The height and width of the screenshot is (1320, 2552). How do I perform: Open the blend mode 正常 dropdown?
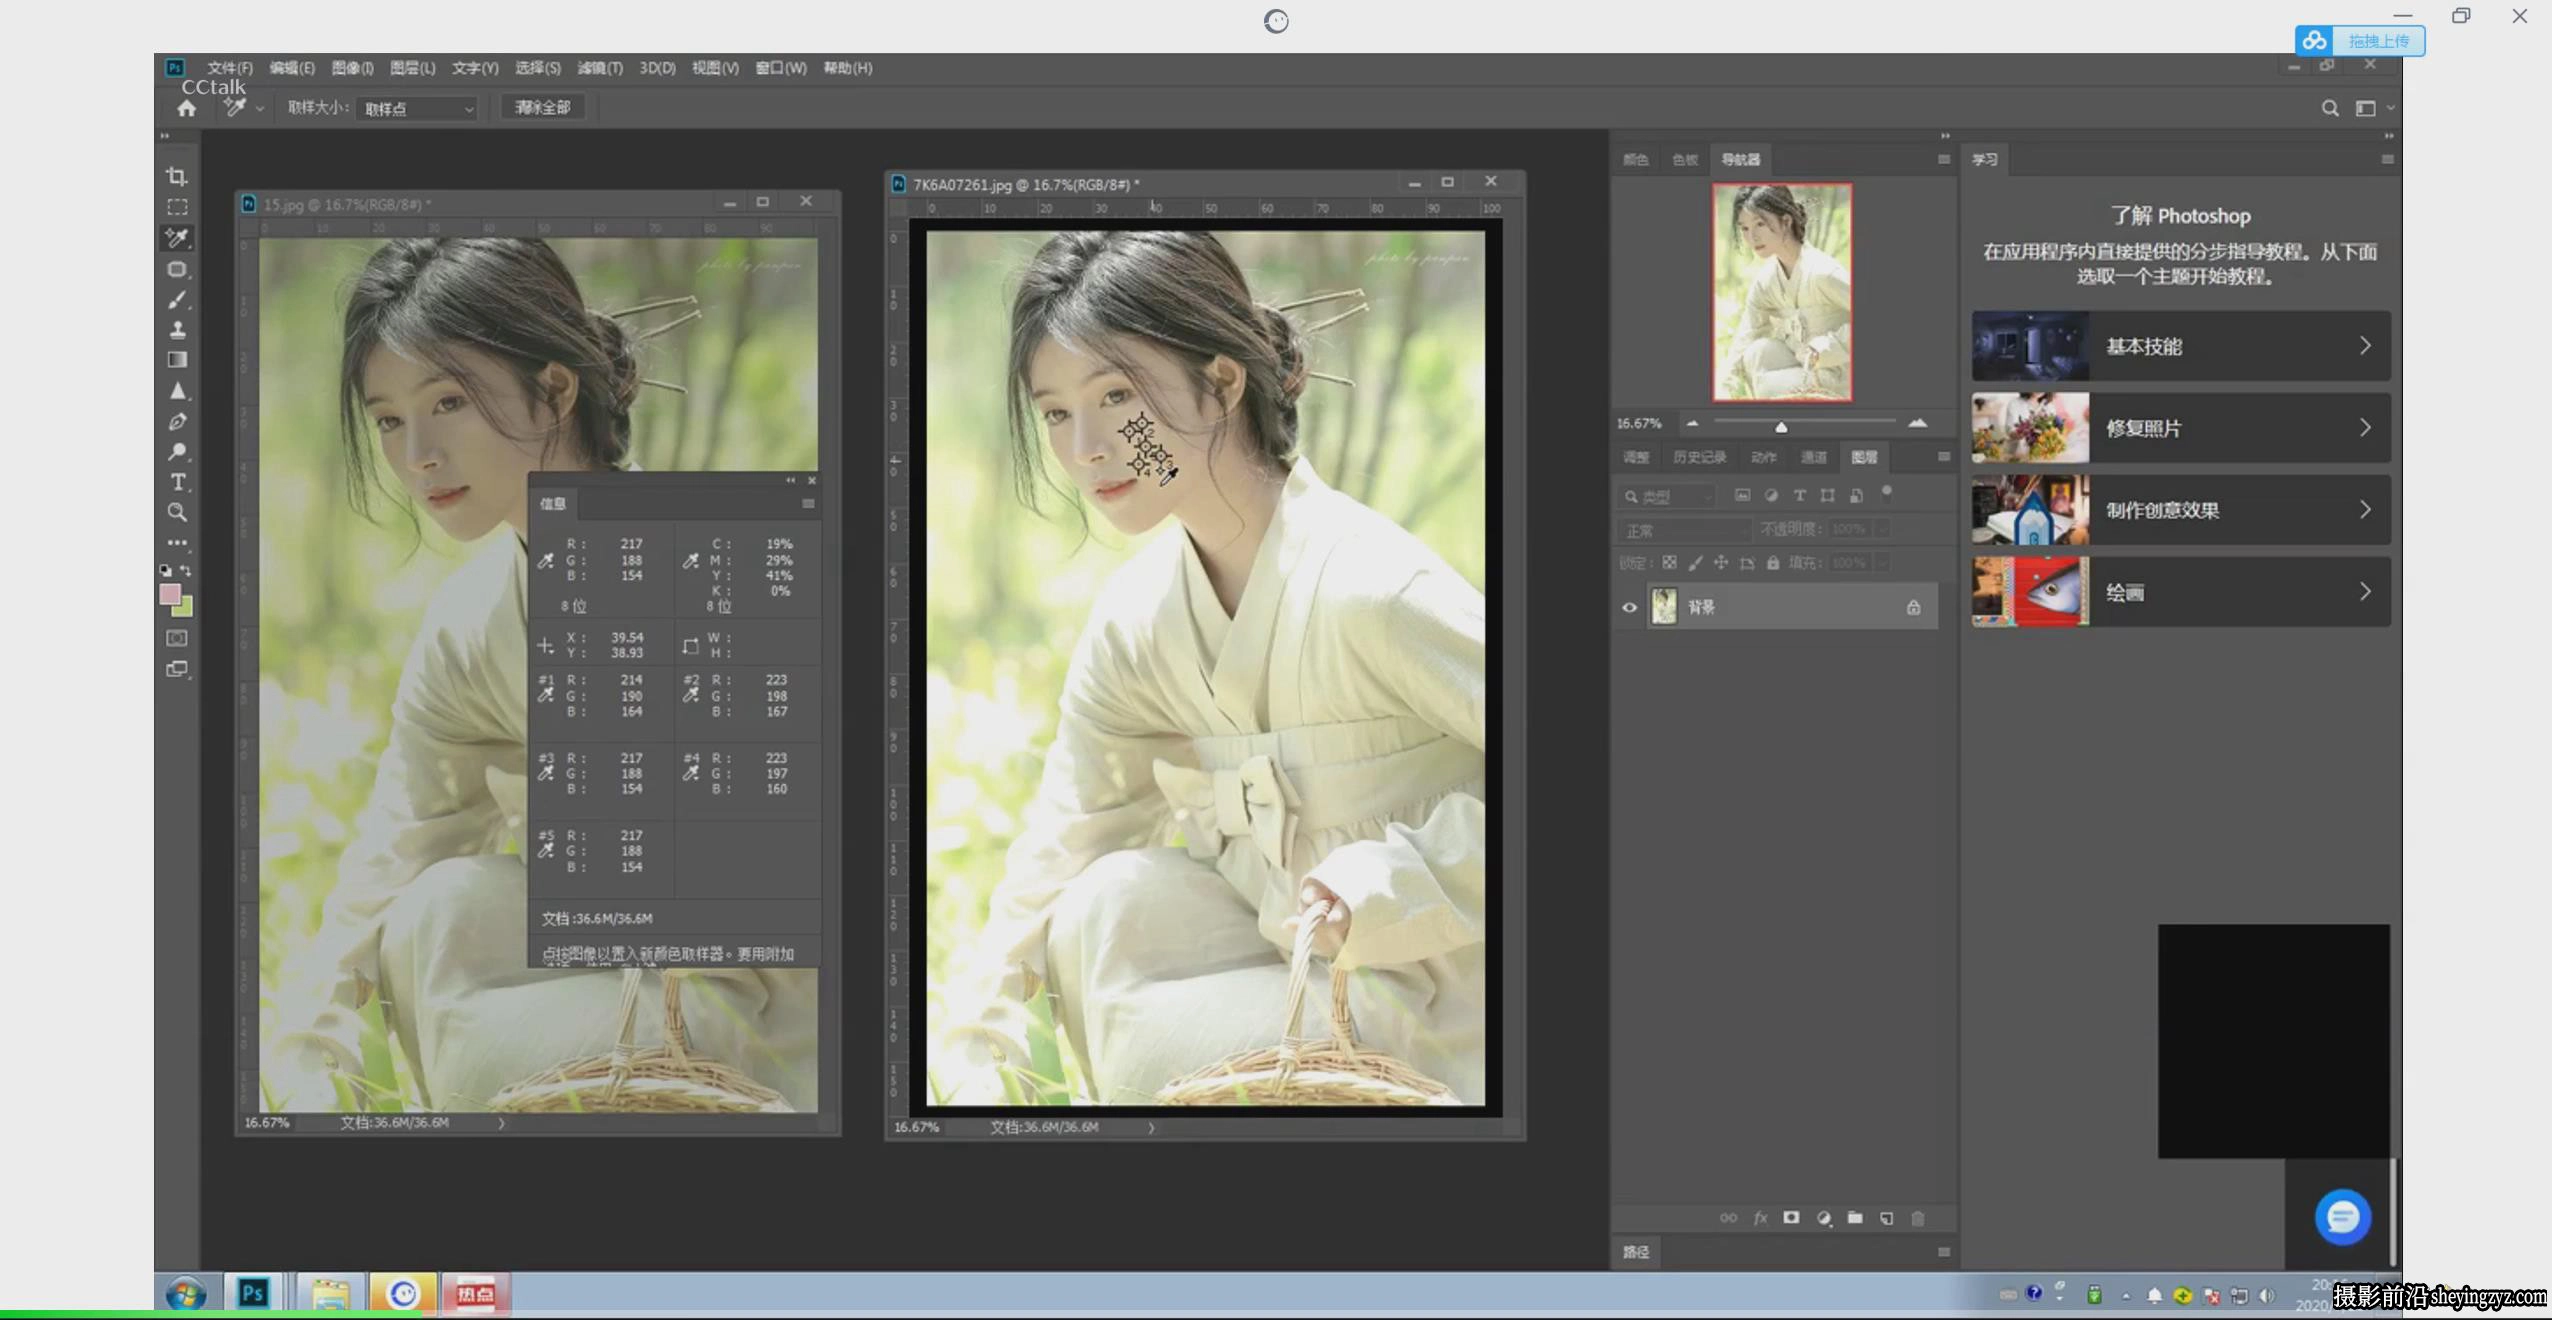1684,530
